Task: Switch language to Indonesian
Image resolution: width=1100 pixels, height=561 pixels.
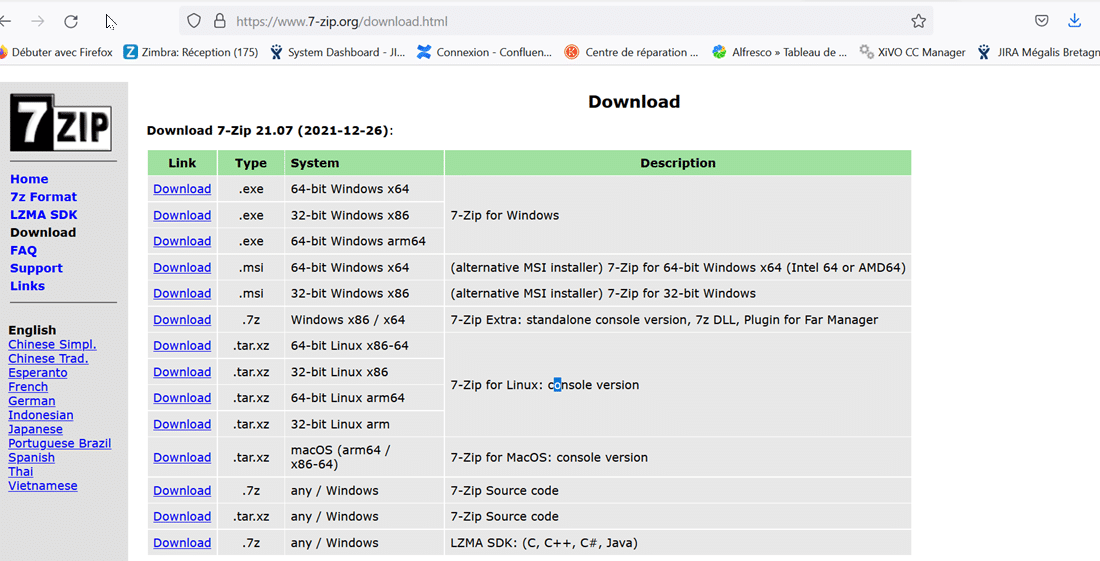Action: pyautogui.click(x=41, y=414)
